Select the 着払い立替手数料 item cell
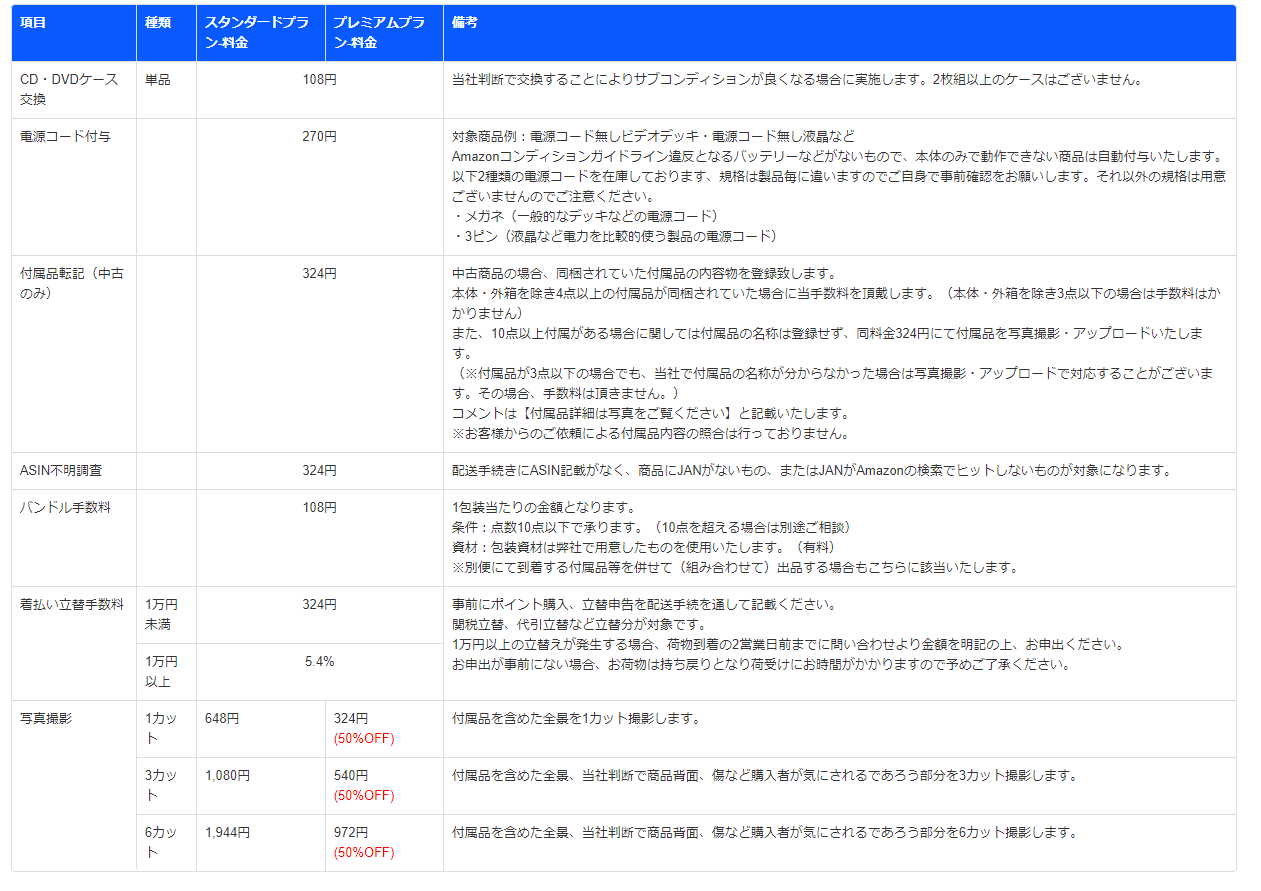 [x=72, y=604]
